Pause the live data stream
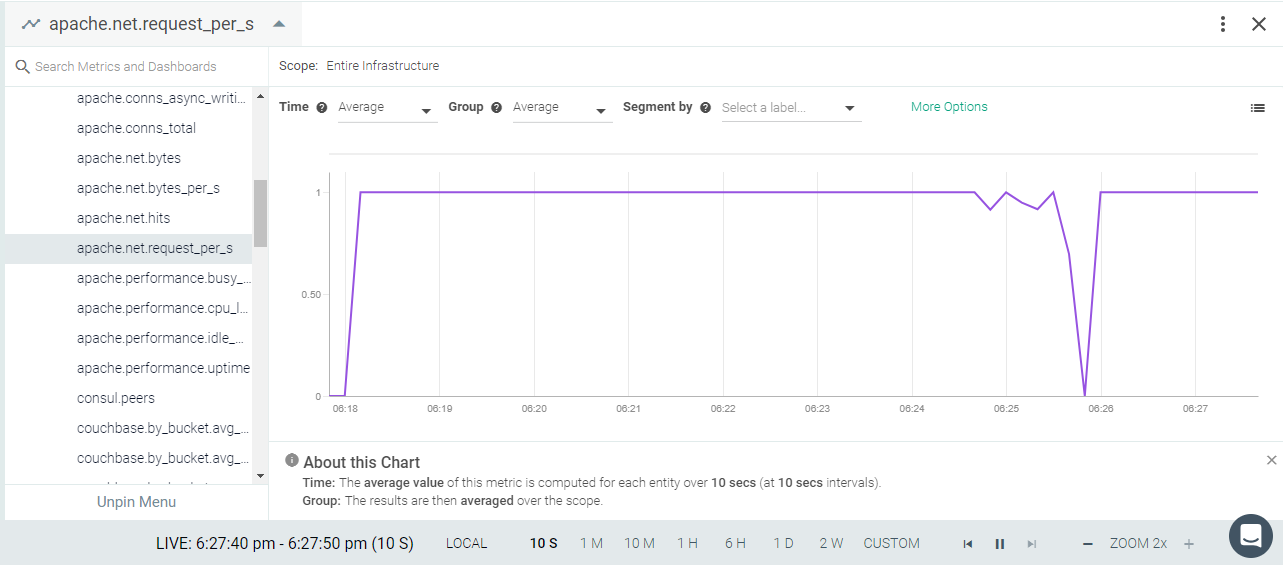This screenshot has width=1283, height=565. (1000, 544)
